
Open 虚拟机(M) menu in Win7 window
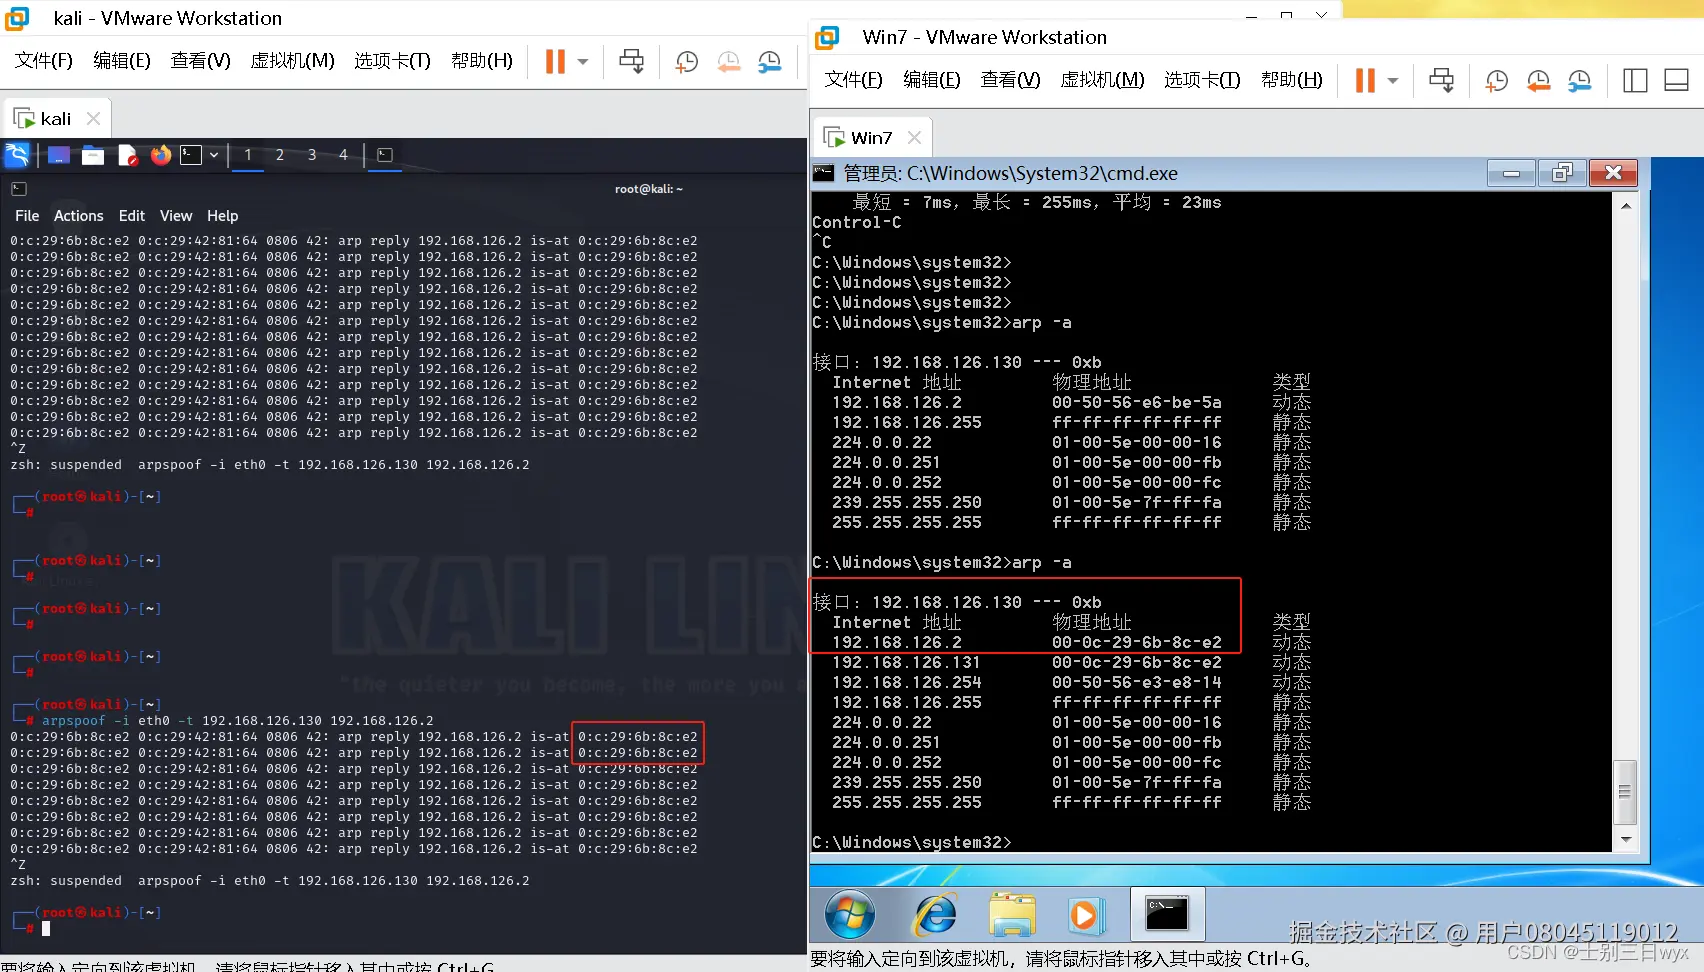point(1102,80)
